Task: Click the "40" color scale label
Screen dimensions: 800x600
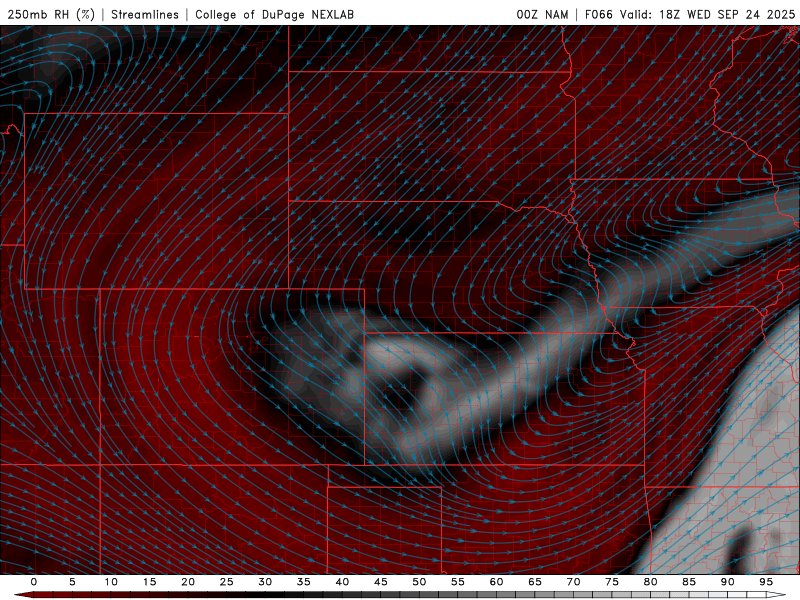Action: (x=342, y=582)
